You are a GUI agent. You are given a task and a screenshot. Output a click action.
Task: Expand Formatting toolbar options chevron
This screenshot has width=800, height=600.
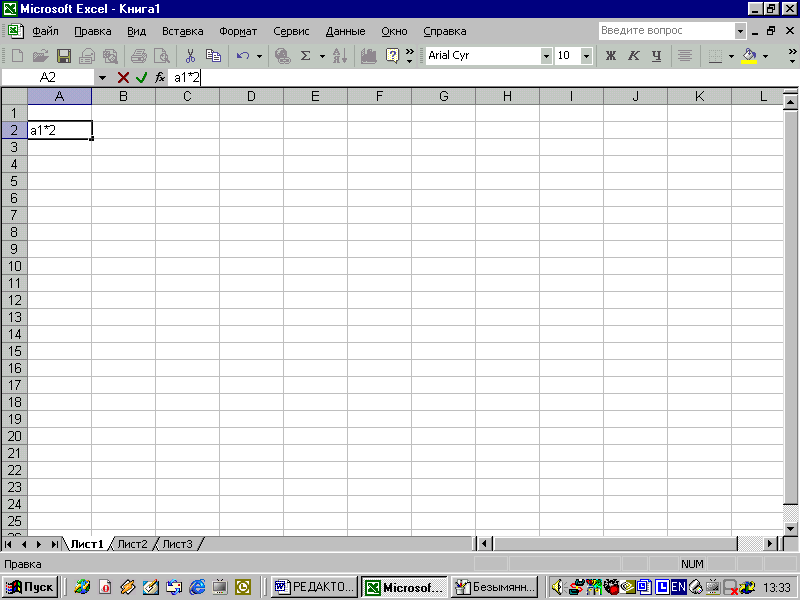click(x=792, y=55)
